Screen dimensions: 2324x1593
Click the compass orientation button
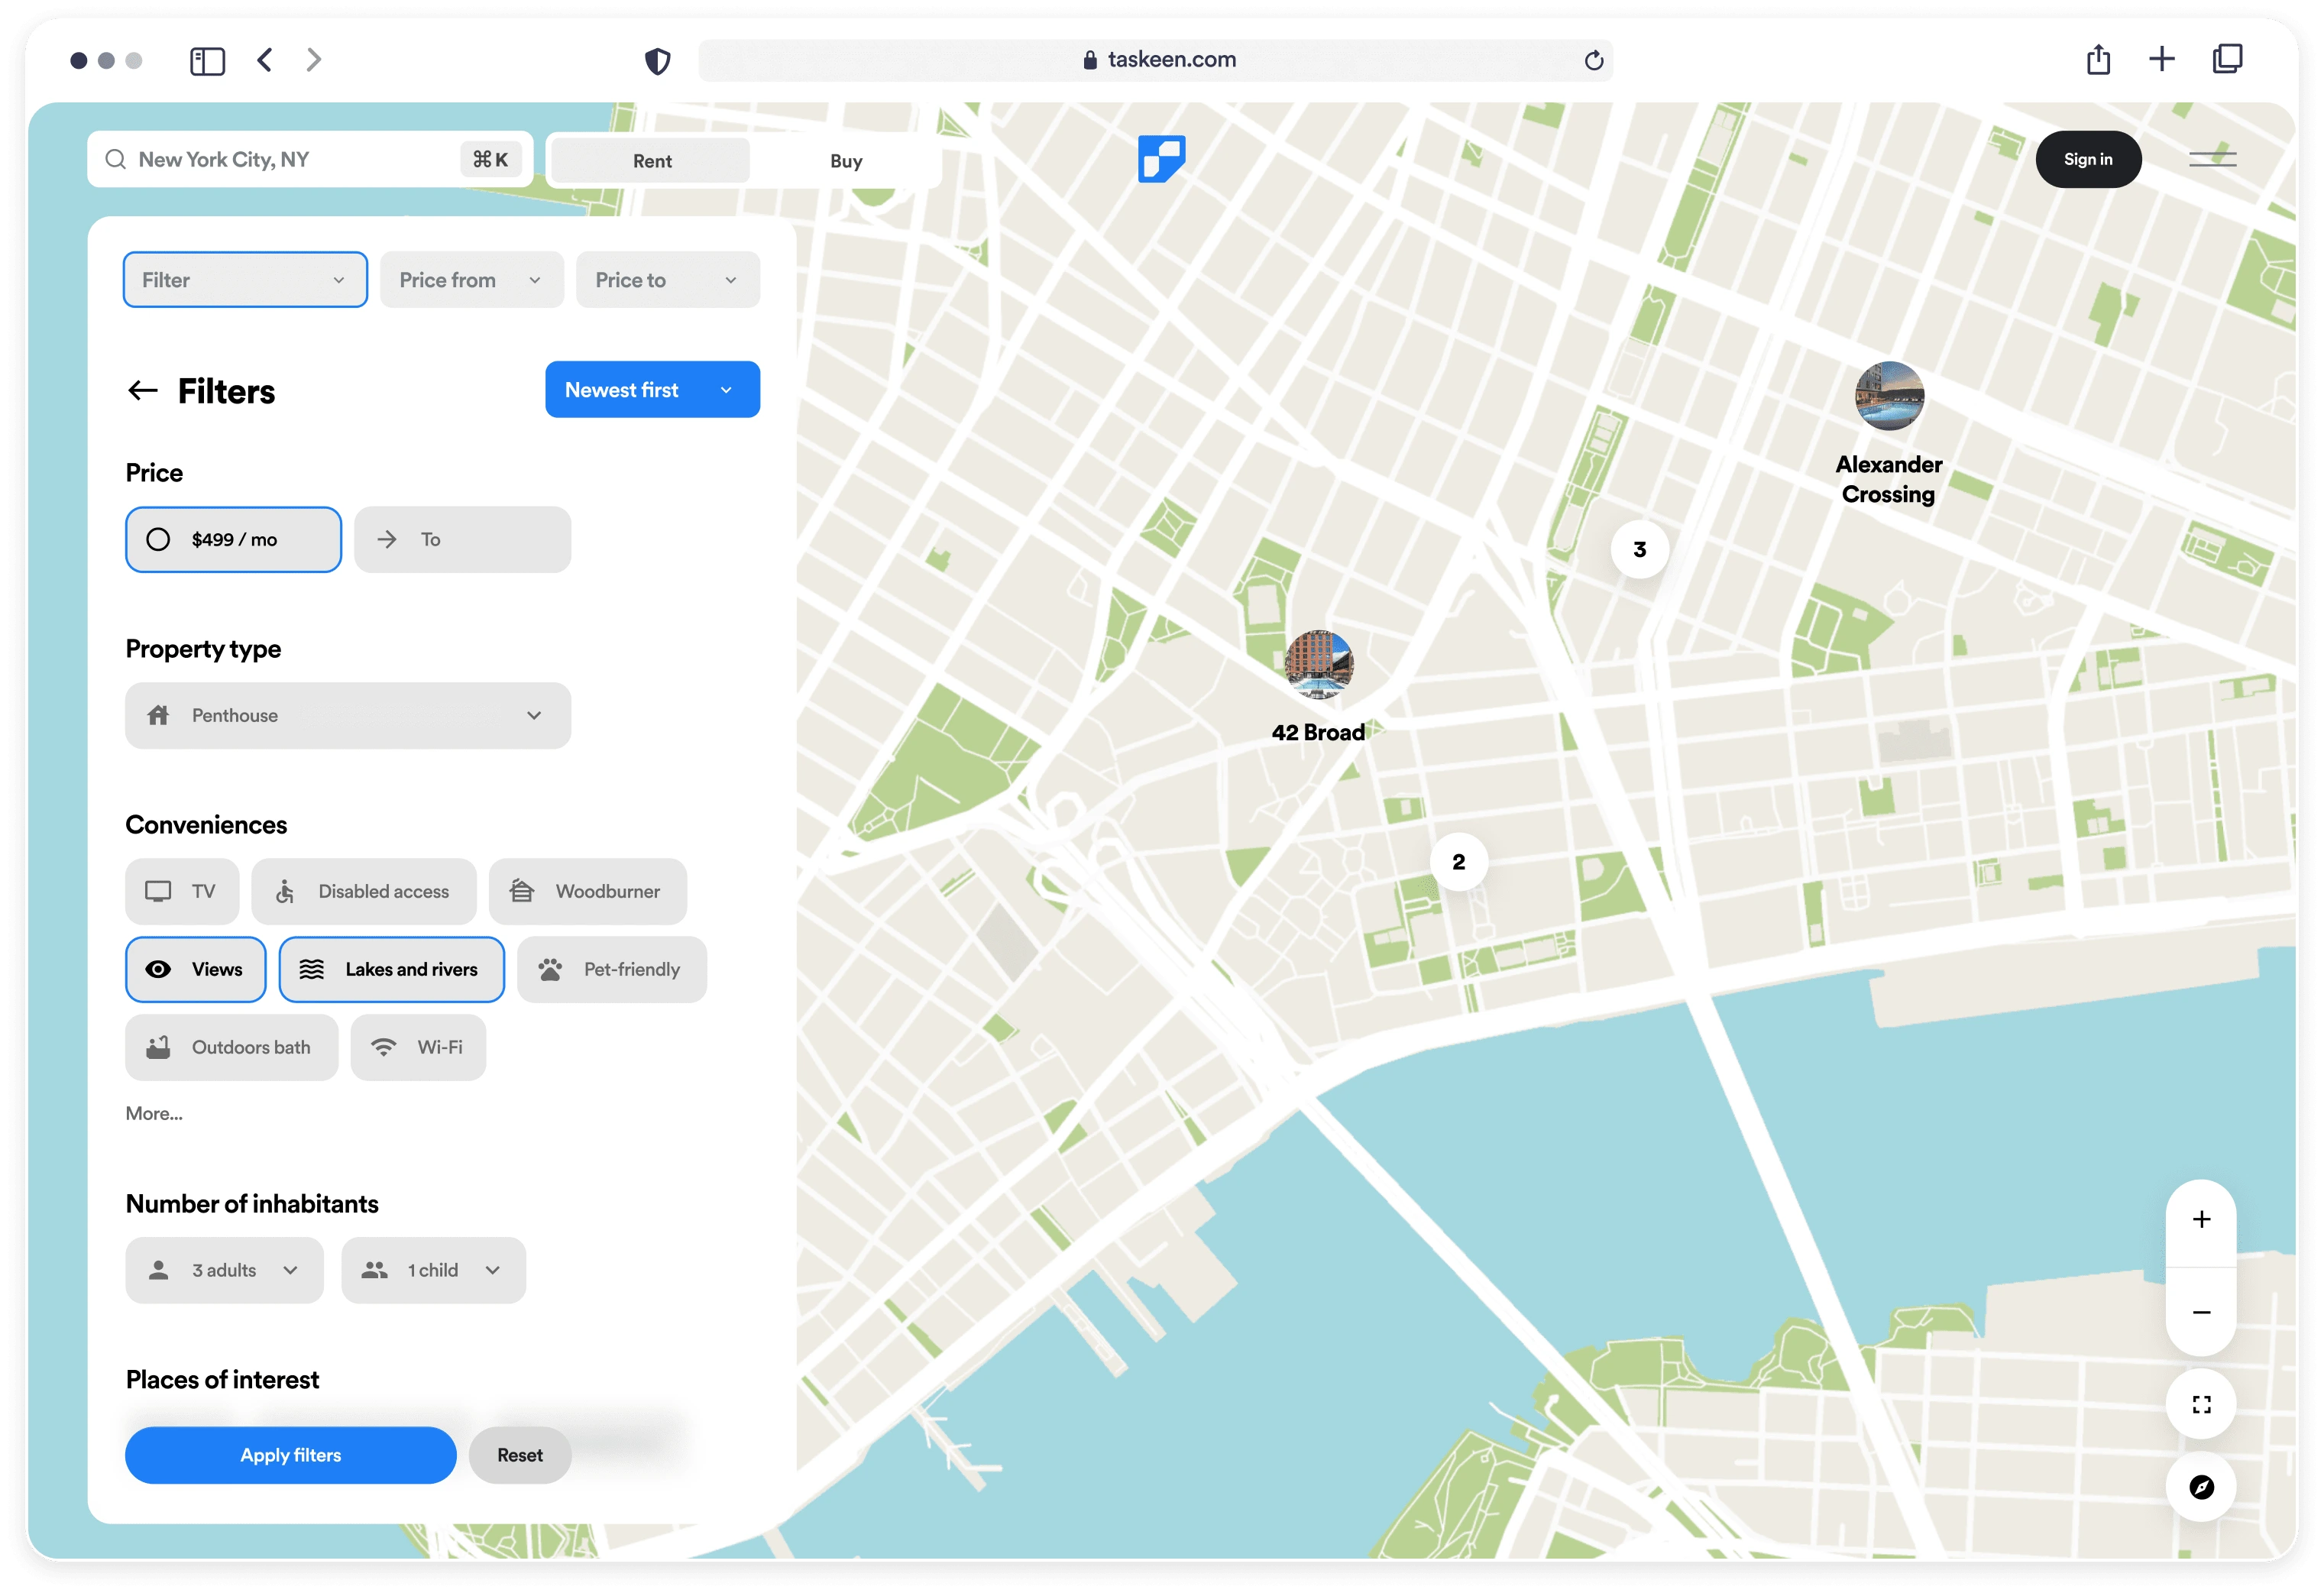pos(2201,1487)
